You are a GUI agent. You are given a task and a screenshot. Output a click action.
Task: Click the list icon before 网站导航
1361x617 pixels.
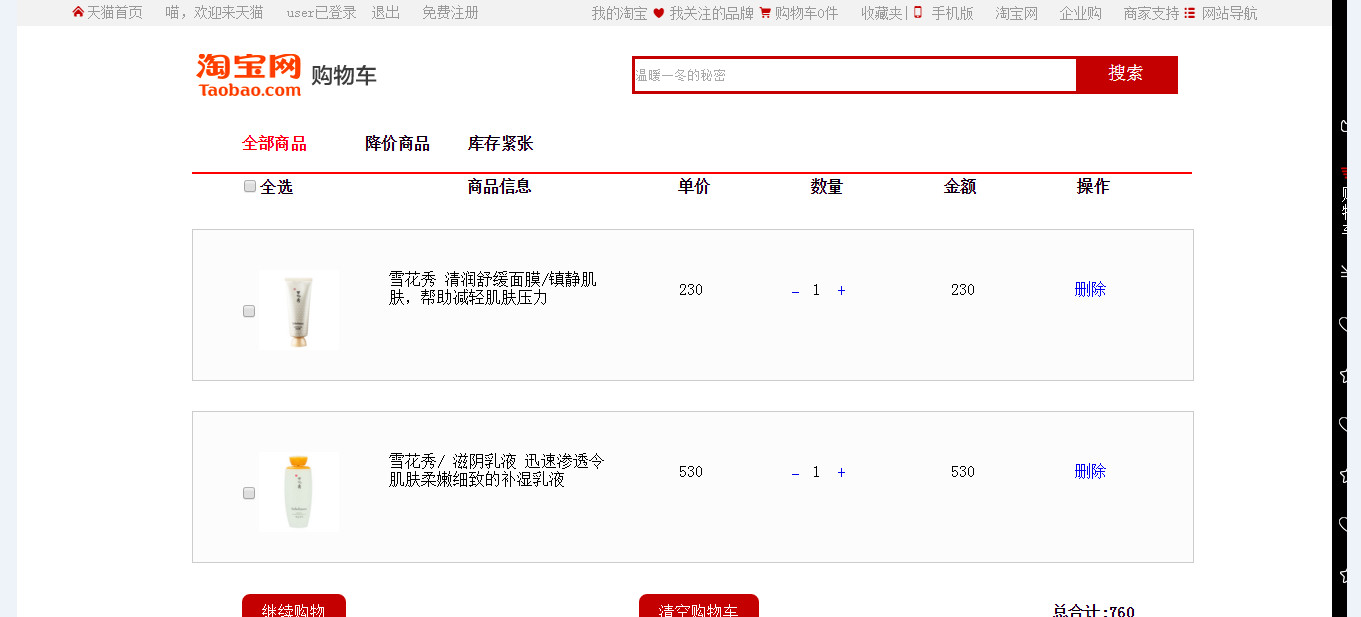click(1189, 13)
